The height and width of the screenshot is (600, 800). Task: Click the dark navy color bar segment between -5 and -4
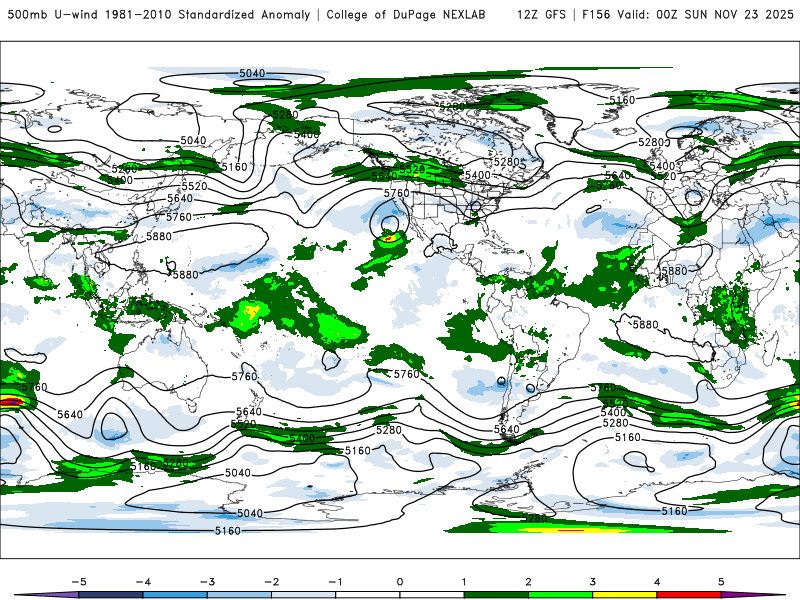[111, 595]
